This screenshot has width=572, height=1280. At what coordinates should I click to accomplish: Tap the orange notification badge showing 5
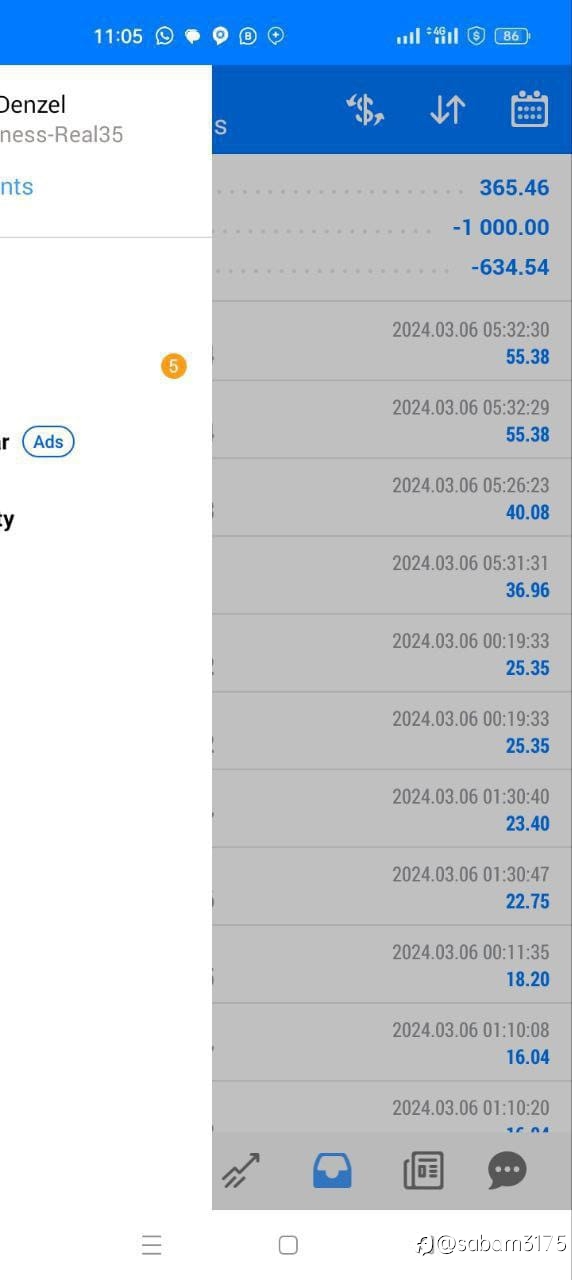173,367
